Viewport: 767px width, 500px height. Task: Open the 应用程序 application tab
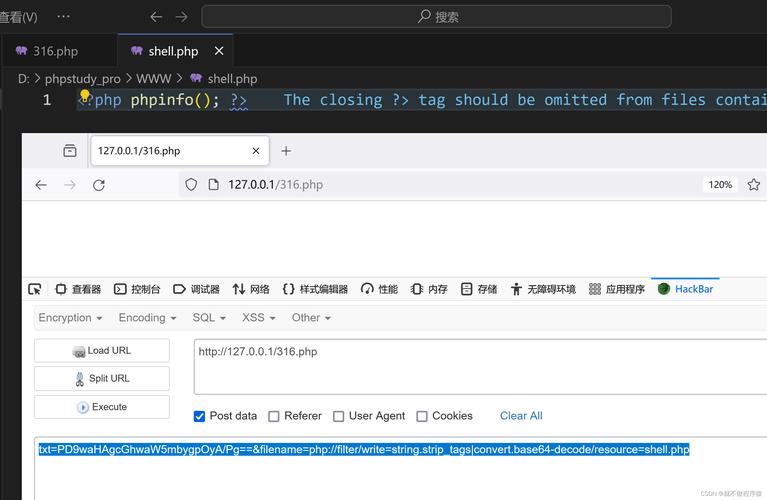pyautogui.click(x=617, y=289)
